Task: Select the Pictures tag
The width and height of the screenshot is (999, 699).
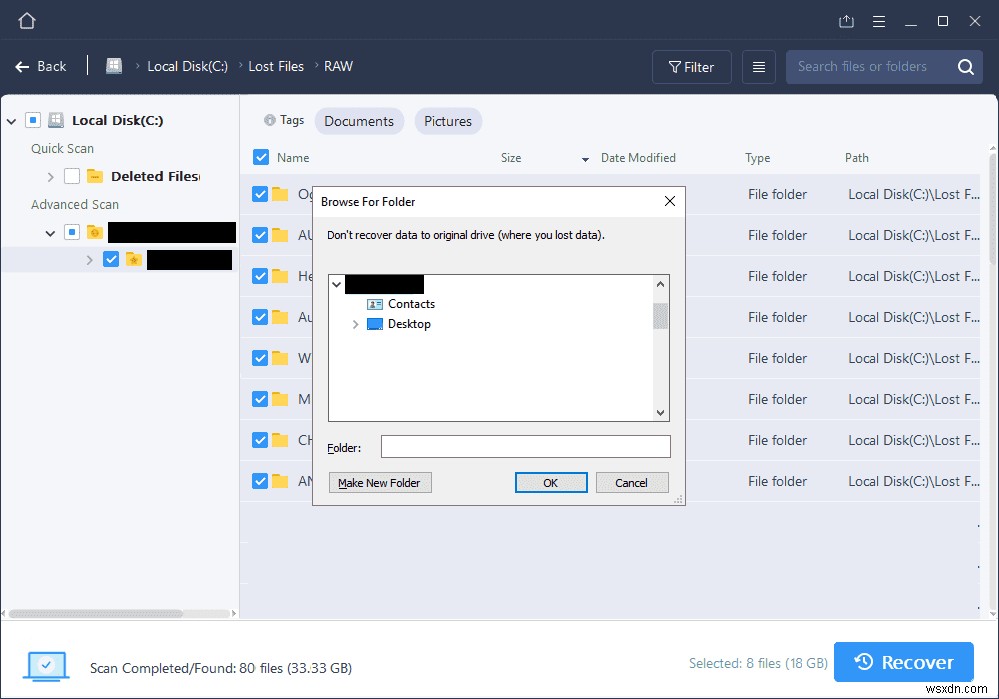Action: tap(448, 121)
